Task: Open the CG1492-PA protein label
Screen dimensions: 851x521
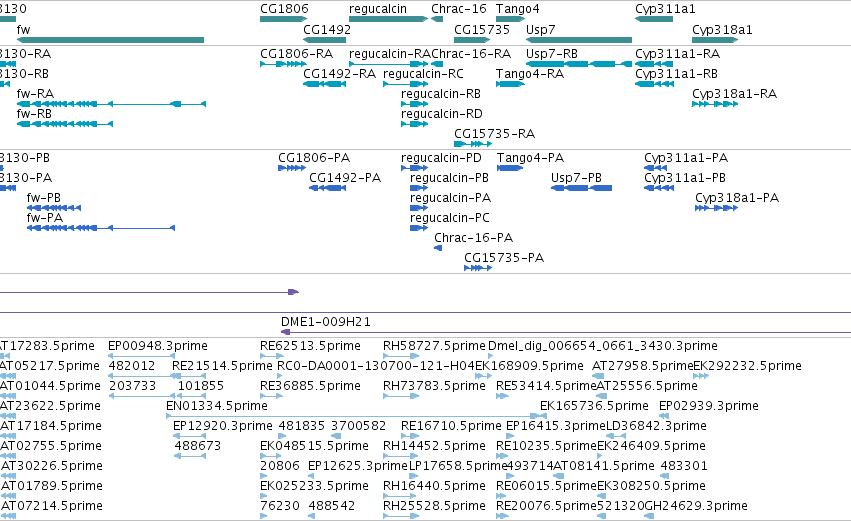Action: point(345,178)
